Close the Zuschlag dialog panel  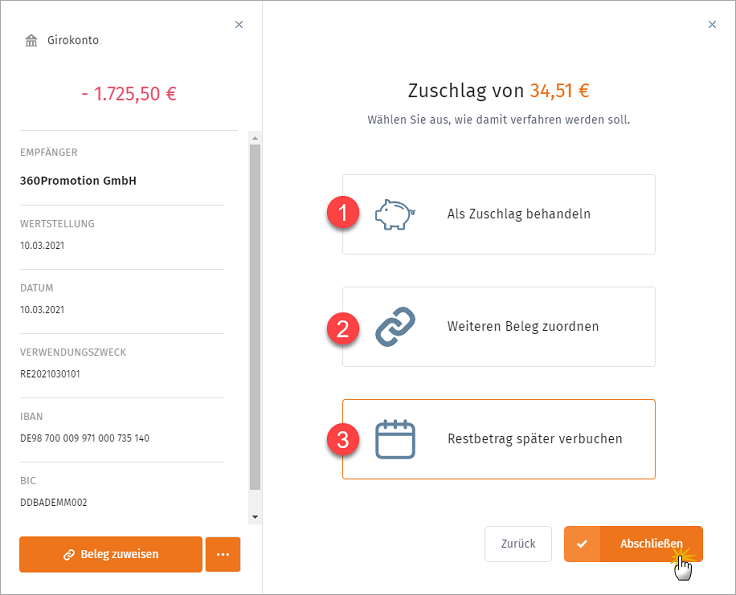coord(712,24)
